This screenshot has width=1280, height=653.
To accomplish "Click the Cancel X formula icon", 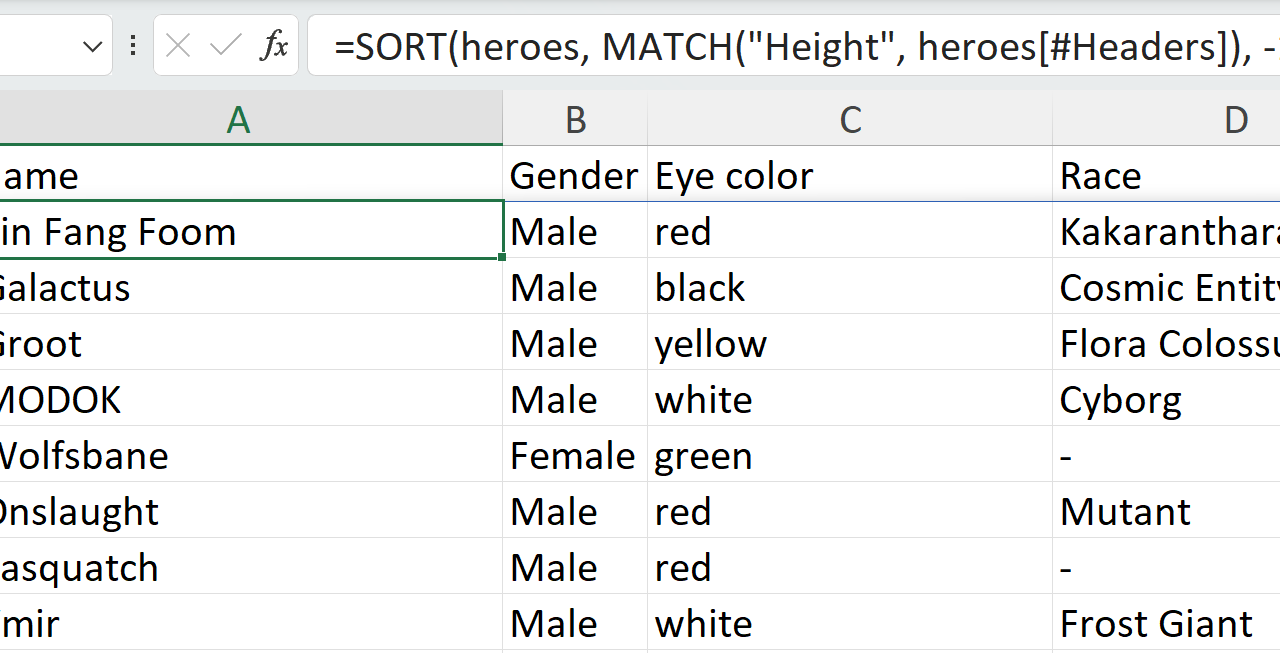I will (178, 45).
